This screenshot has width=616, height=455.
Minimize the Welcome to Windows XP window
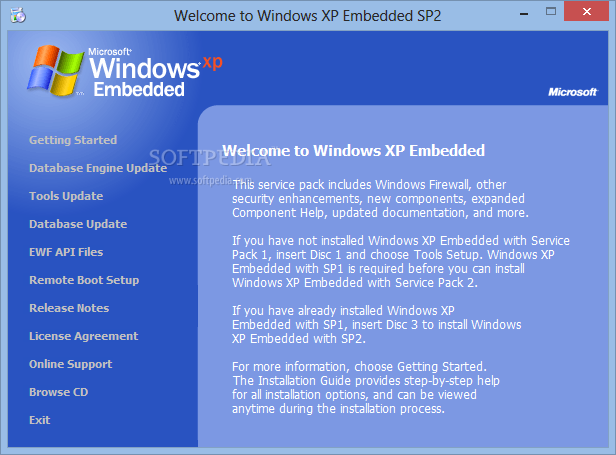point(524,13)
